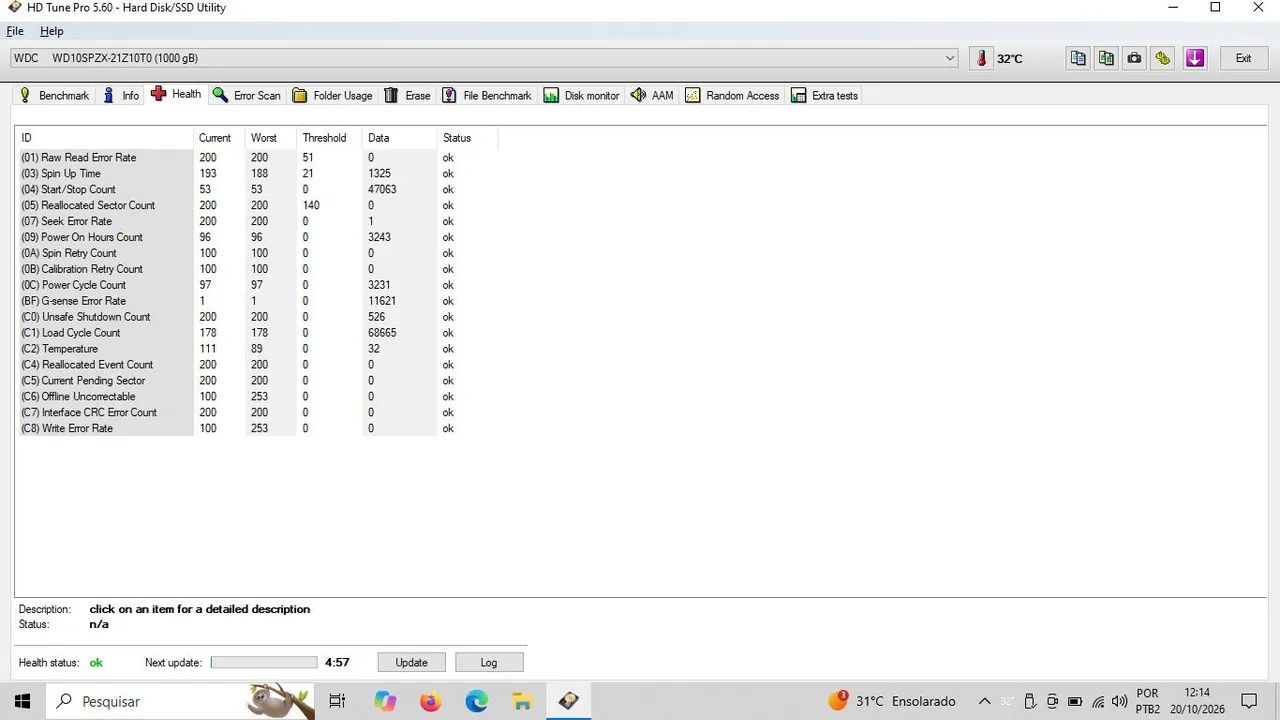The image size is (1280, 720).
Task: Open Task View on taskbar
Action: 337,701
